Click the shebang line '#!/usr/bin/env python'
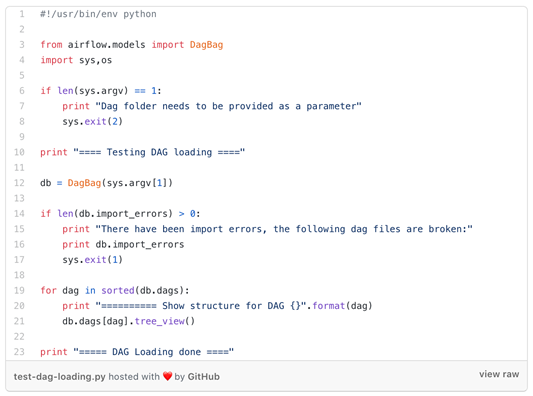This screenshot has width=533, height=396. point(98,14)
